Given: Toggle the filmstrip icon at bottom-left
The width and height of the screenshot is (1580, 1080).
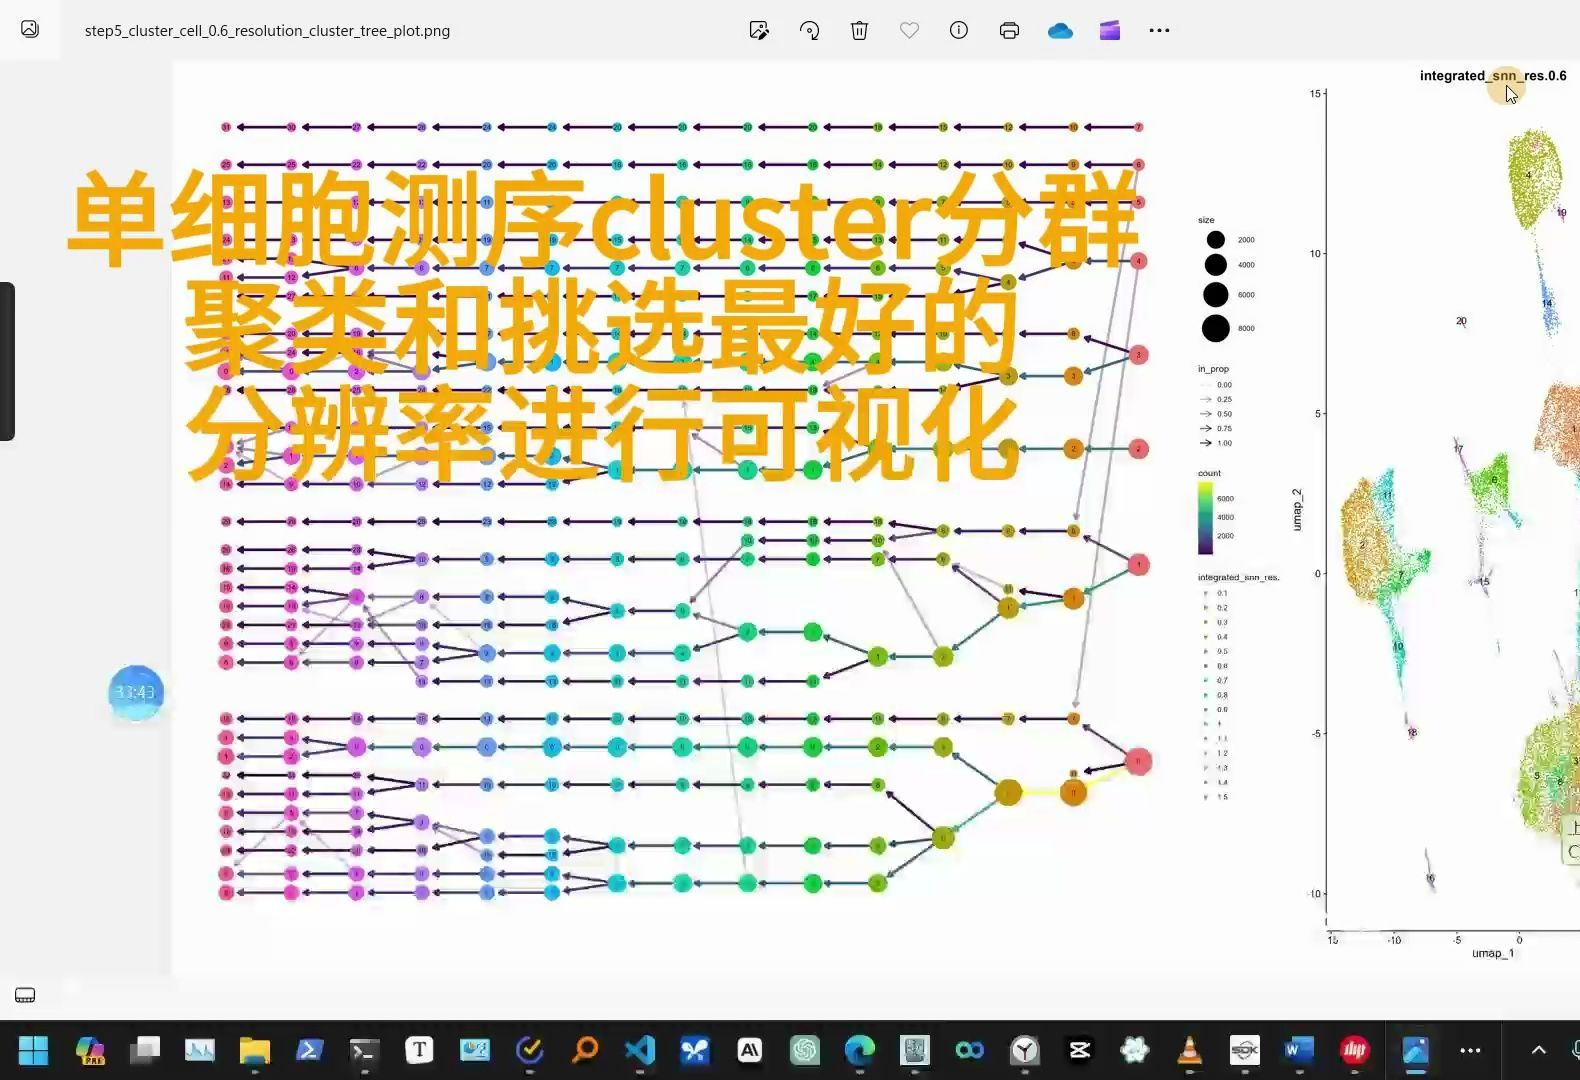Looking at the screenshot, I should [25, 995].
